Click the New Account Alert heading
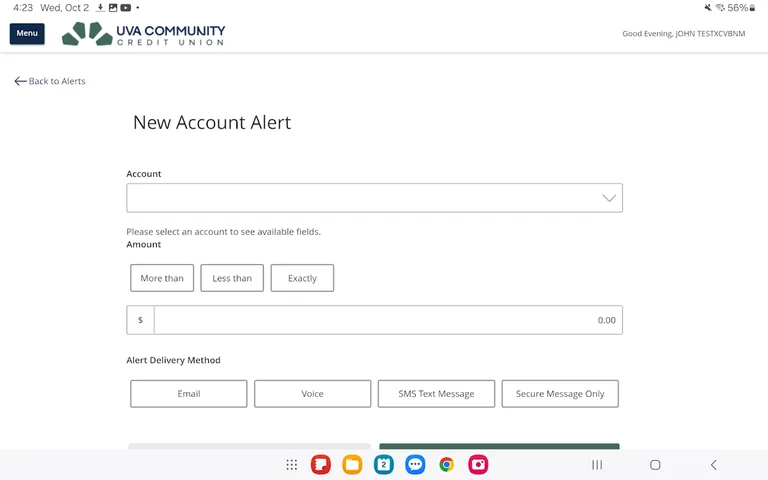This screenshot has width=768, height=480. tap(212, 122)
